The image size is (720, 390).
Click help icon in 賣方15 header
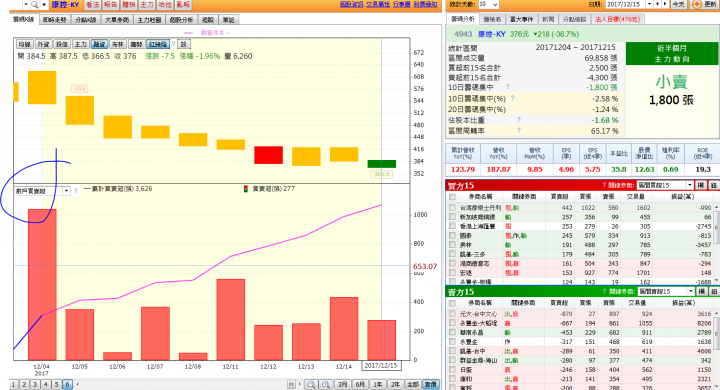(604, 292)
